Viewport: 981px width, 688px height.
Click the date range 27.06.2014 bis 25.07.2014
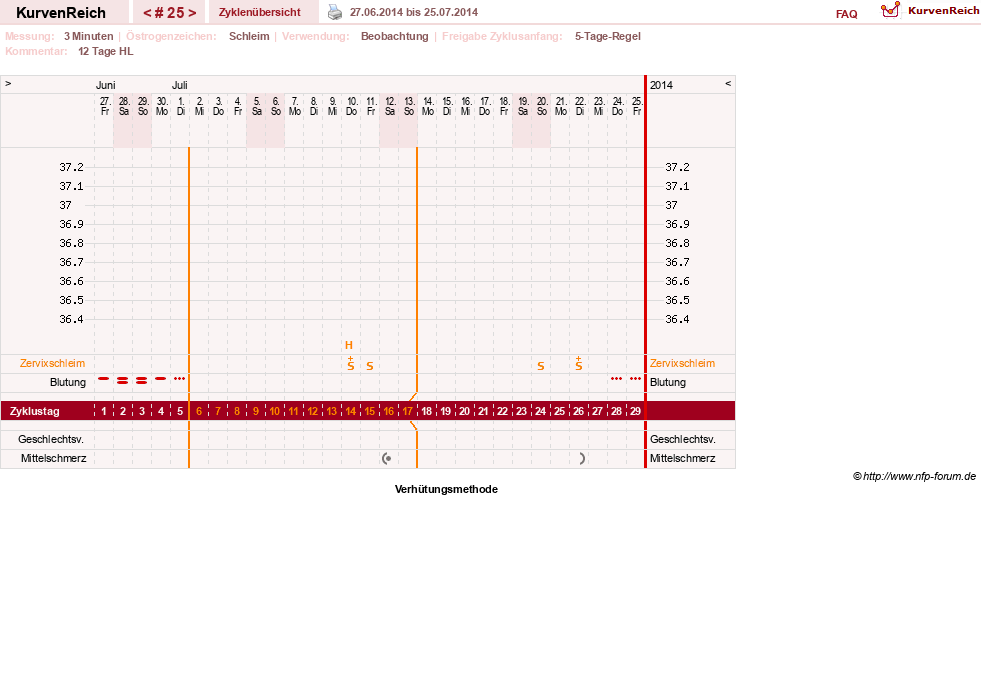point(414,12)
